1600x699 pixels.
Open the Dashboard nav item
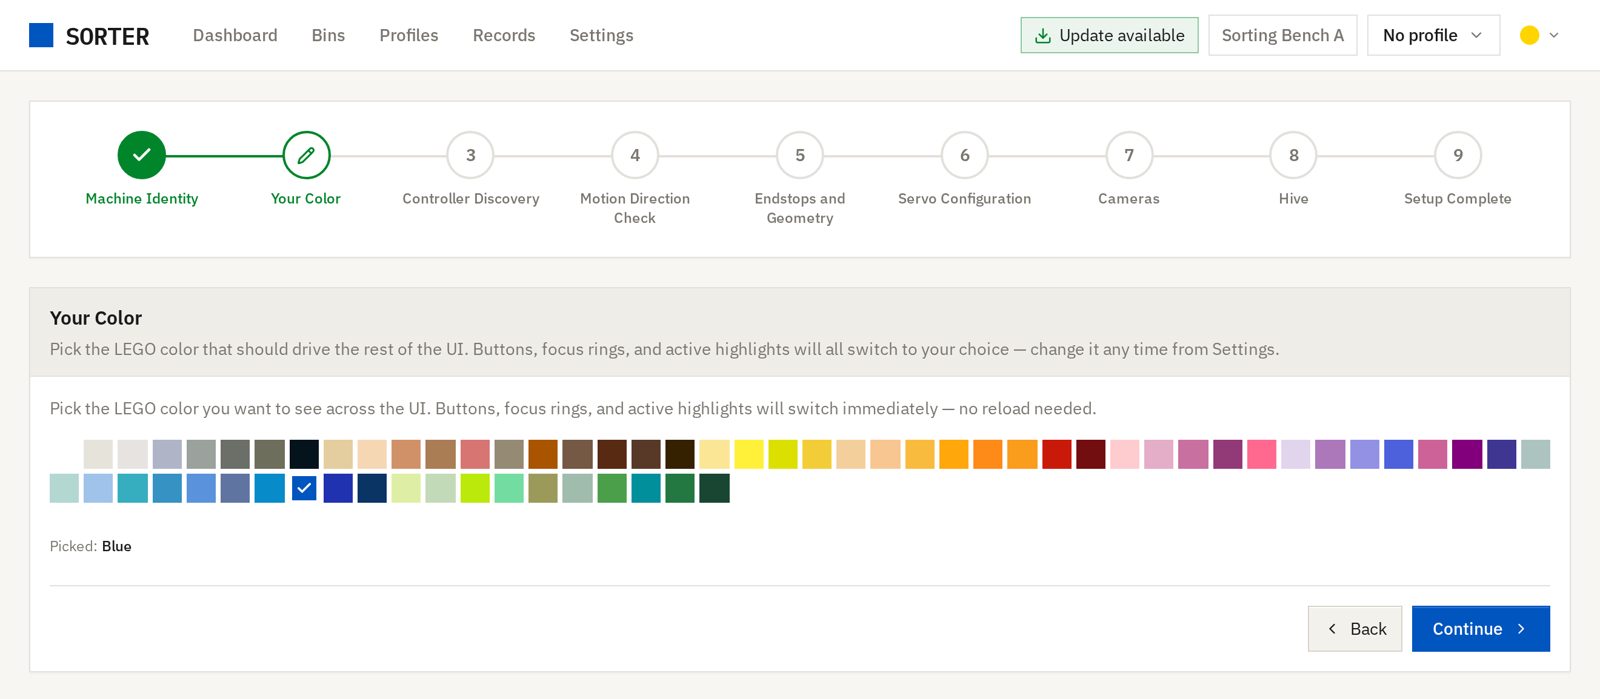pos(235,35)
